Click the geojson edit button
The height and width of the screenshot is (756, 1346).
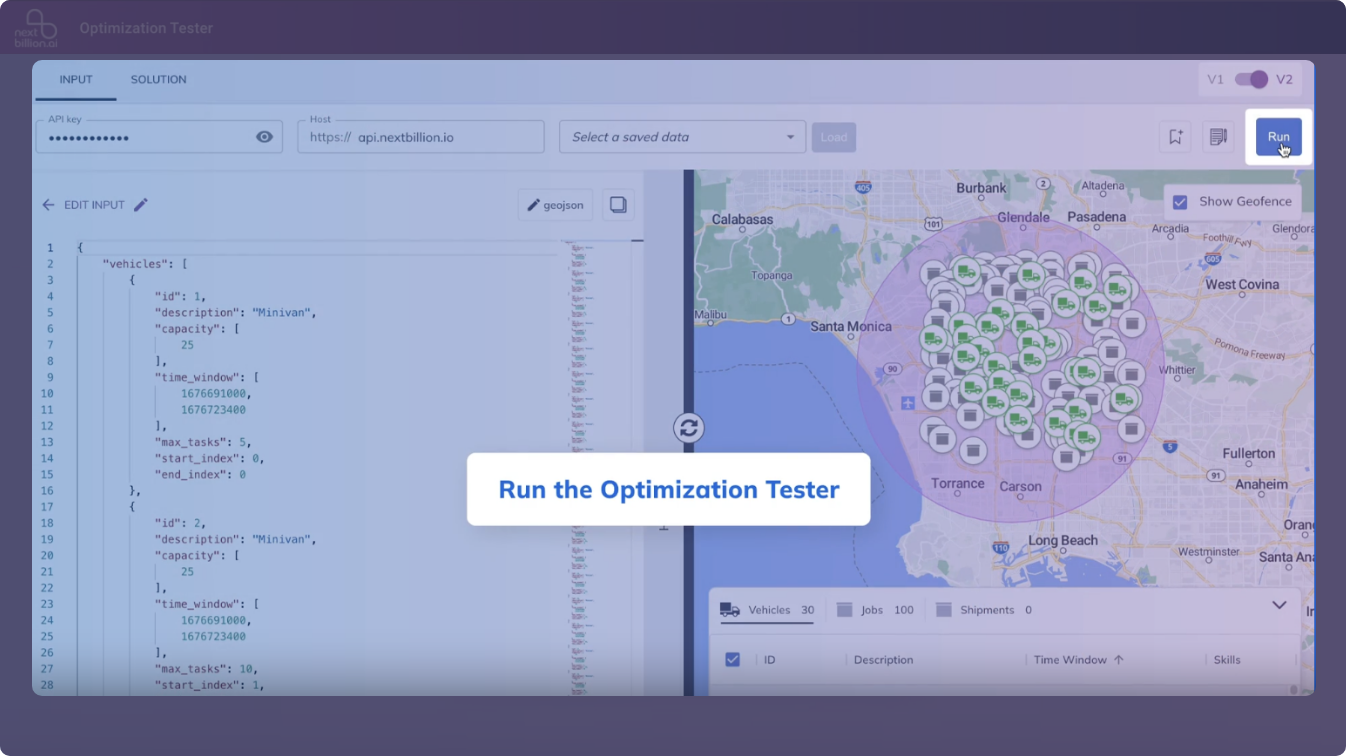(x=554, y=204)
